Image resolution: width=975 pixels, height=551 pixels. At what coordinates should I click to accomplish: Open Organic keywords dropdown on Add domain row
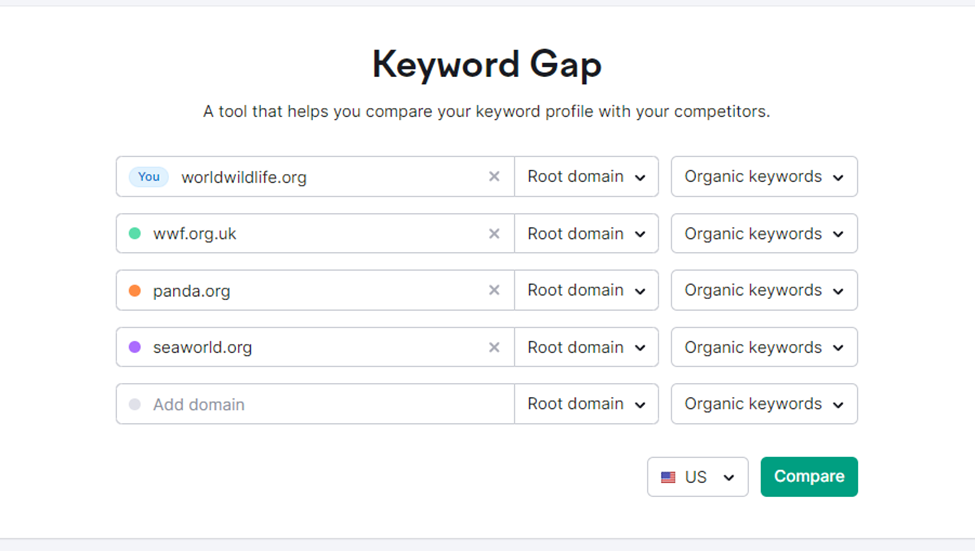point(764,404)
